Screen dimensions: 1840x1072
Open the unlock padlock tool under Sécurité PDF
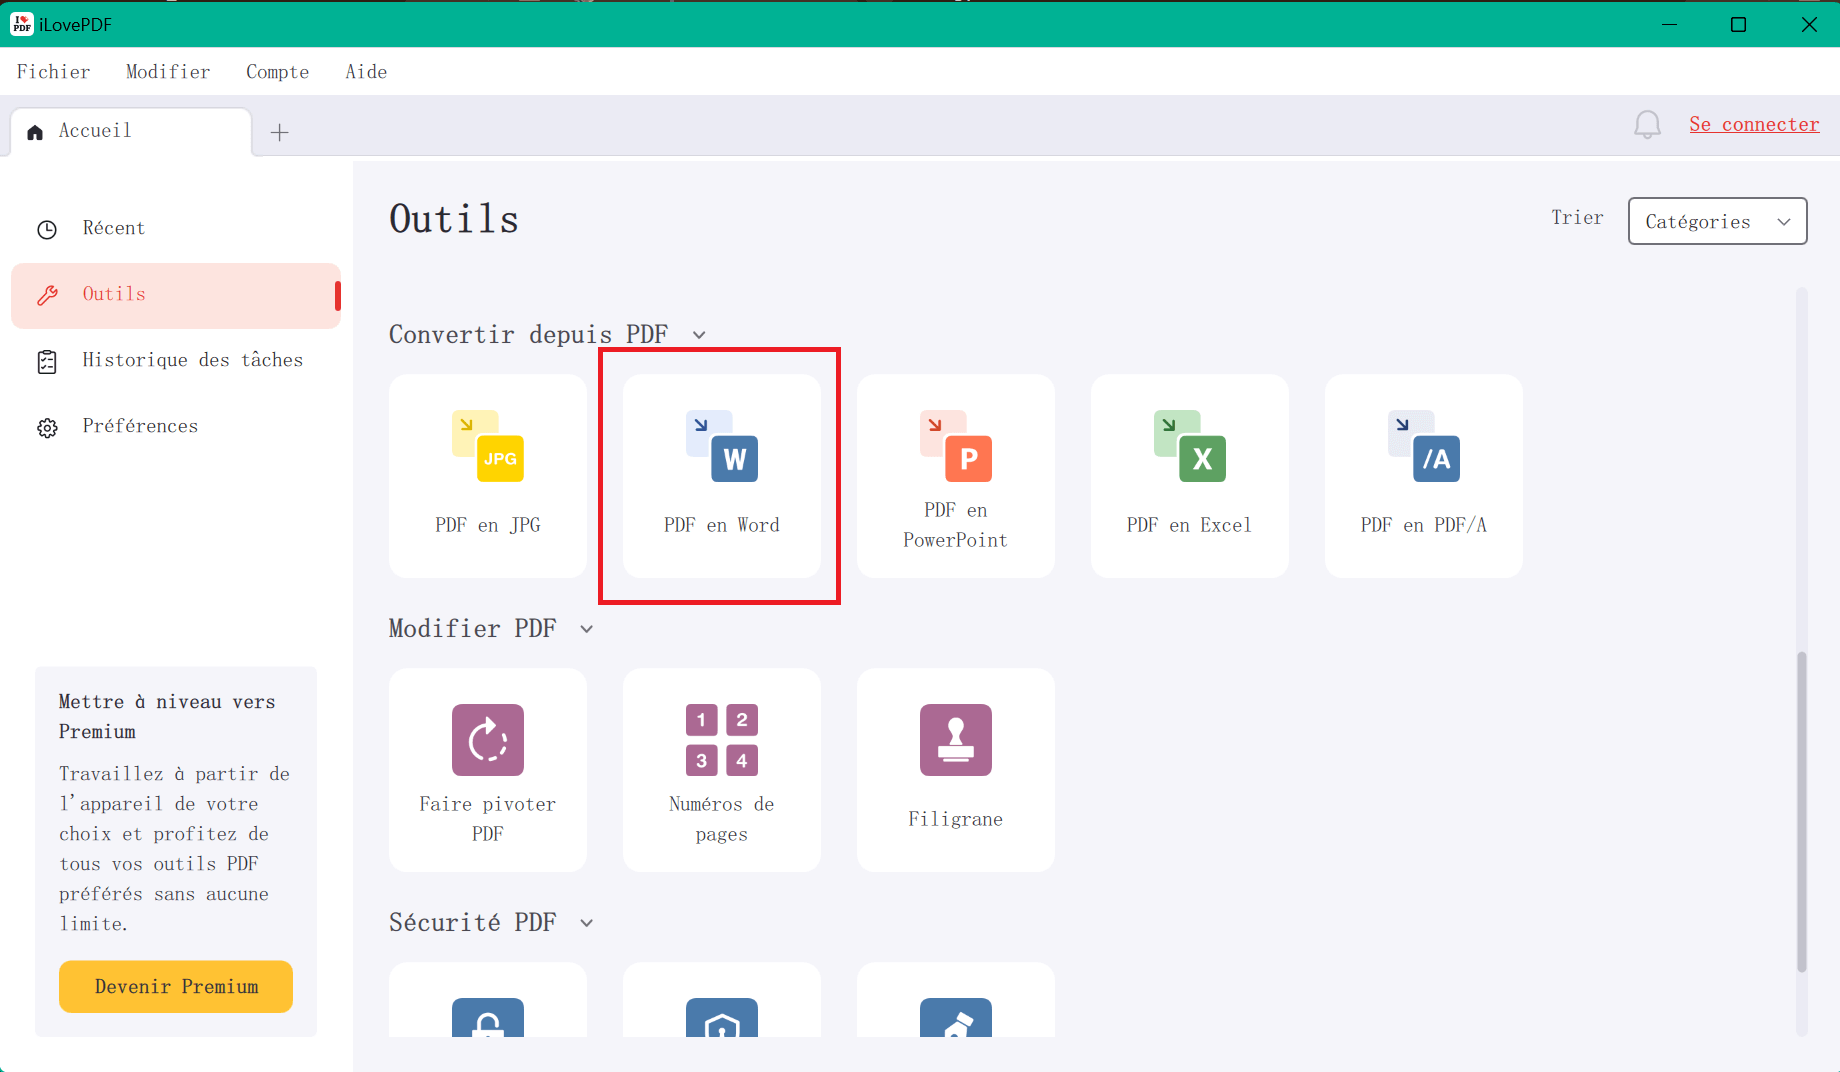point(488,1018)
